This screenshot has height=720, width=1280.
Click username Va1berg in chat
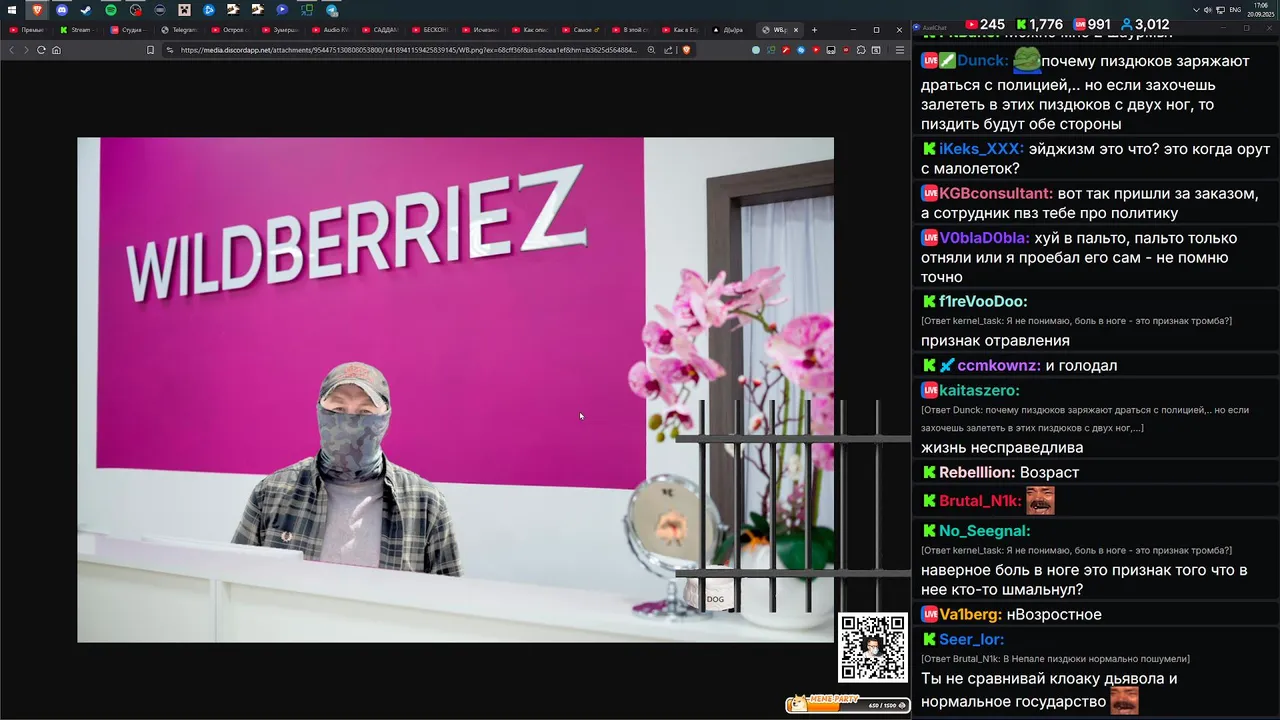click(x=970, y=615)
